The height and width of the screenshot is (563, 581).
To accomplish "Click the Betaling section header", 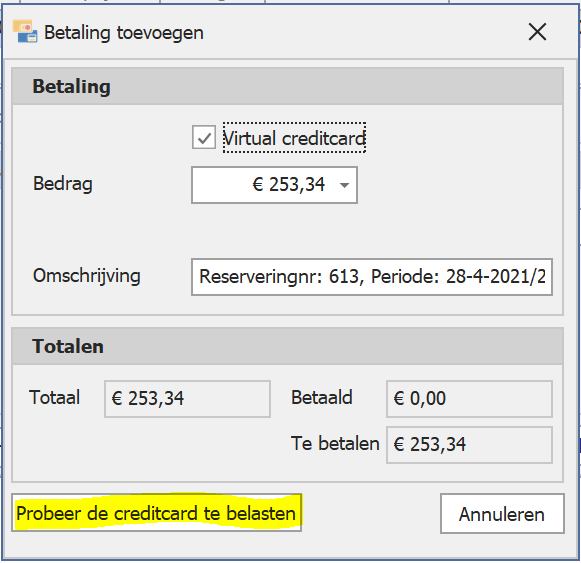I will click(x=288, y=86).
